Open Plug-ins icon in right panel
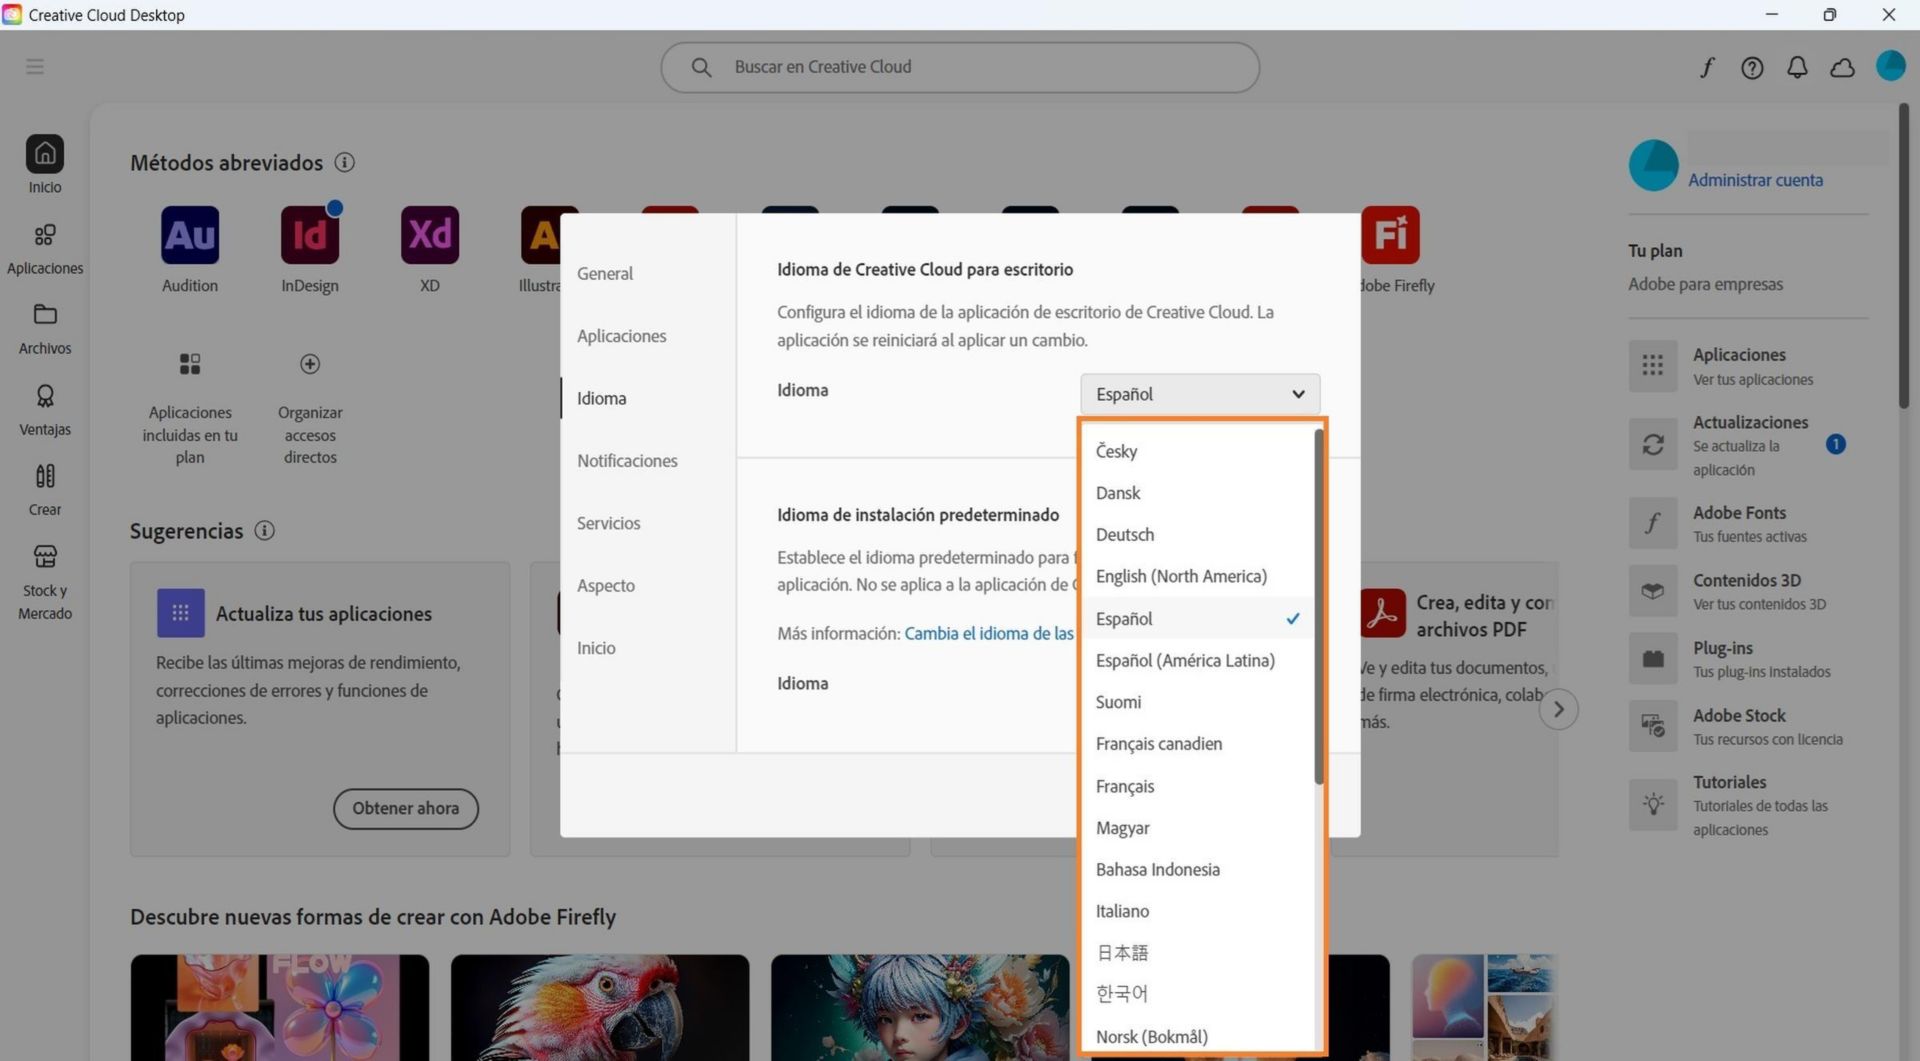This screenshot has height=1061, width=1920. (x=1653, y=659)
